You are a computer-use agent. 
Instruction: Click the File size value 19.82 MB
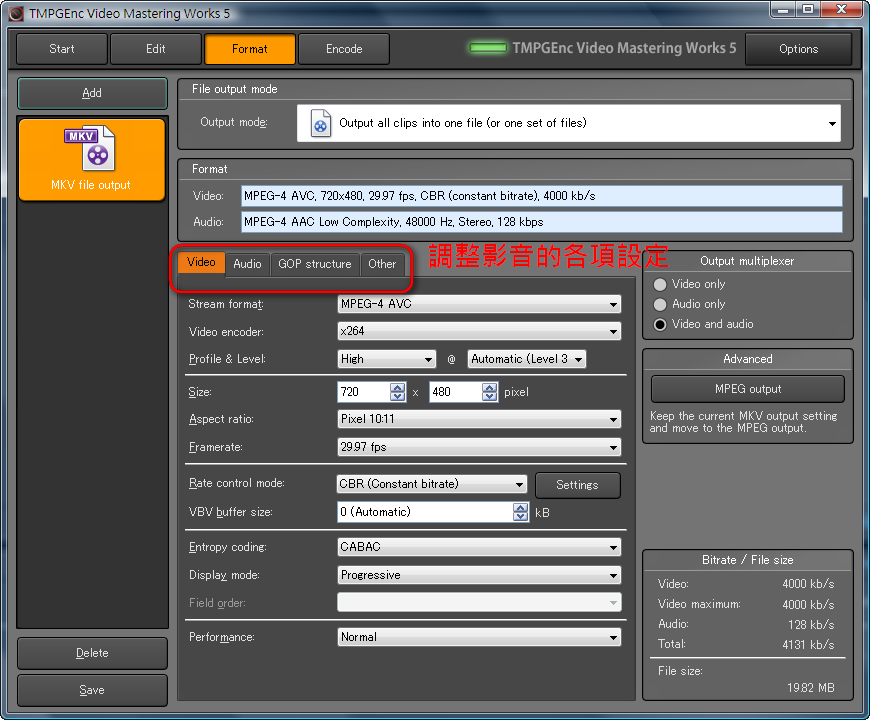pyautogui.click(x=810, y=688)
